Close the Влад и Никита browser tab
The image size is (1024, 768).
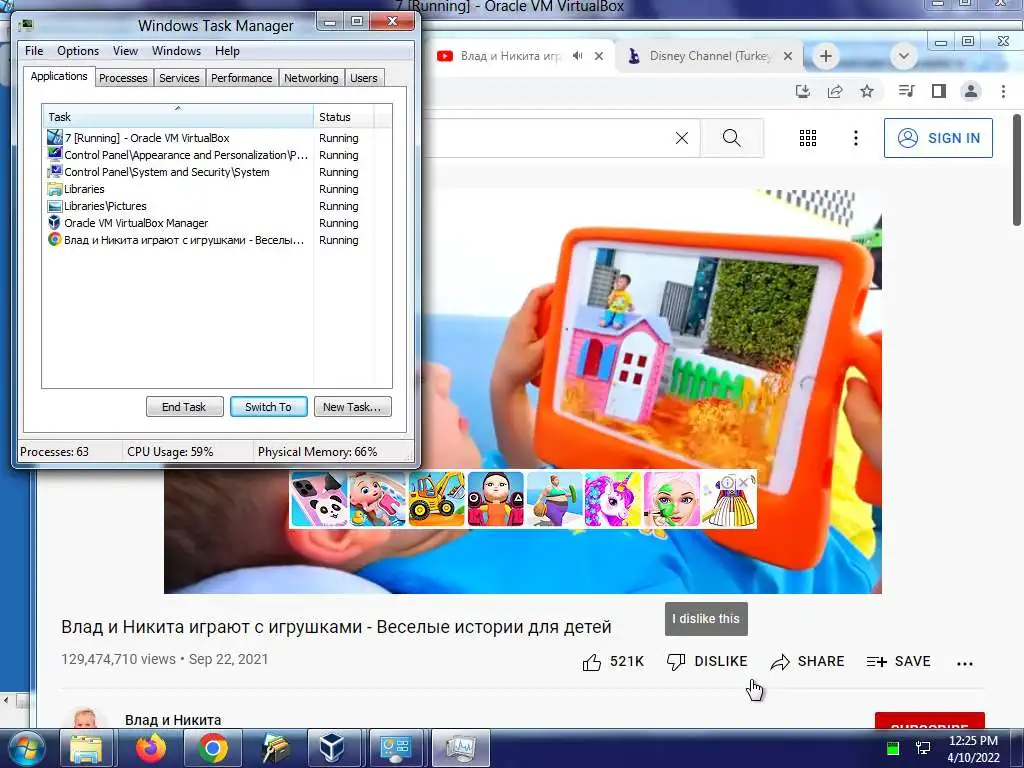pyautogui.click(x=599, y=56)
